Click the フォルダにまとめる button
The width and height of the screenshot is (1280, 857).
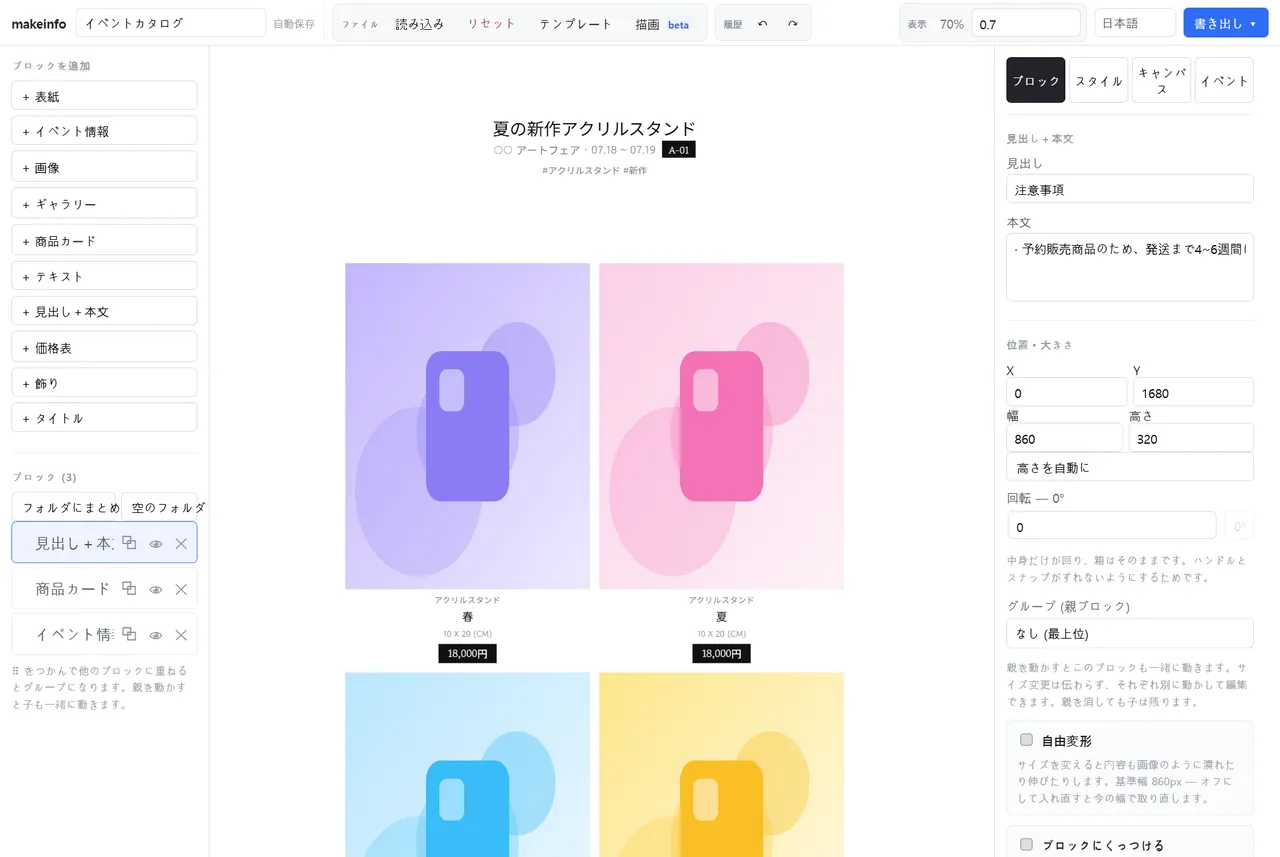(x=64, y=507)
